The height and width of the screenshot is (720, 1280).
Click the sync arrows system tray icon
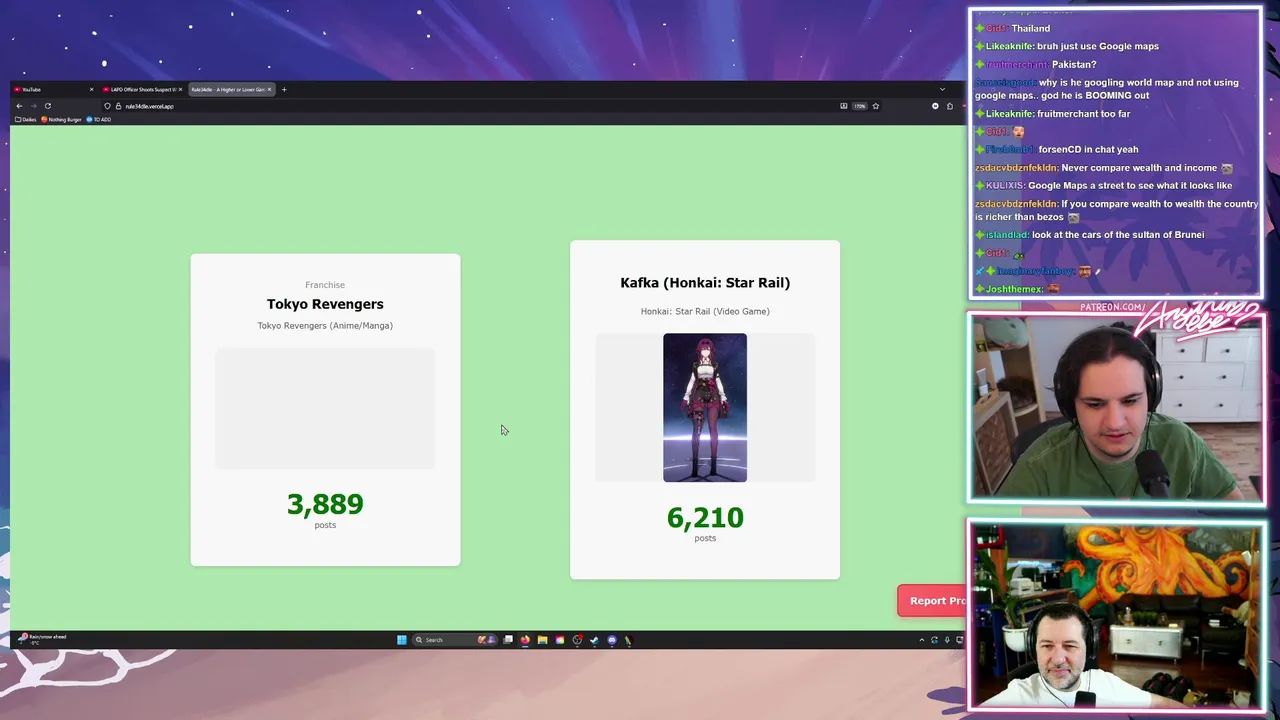(935, 640)
